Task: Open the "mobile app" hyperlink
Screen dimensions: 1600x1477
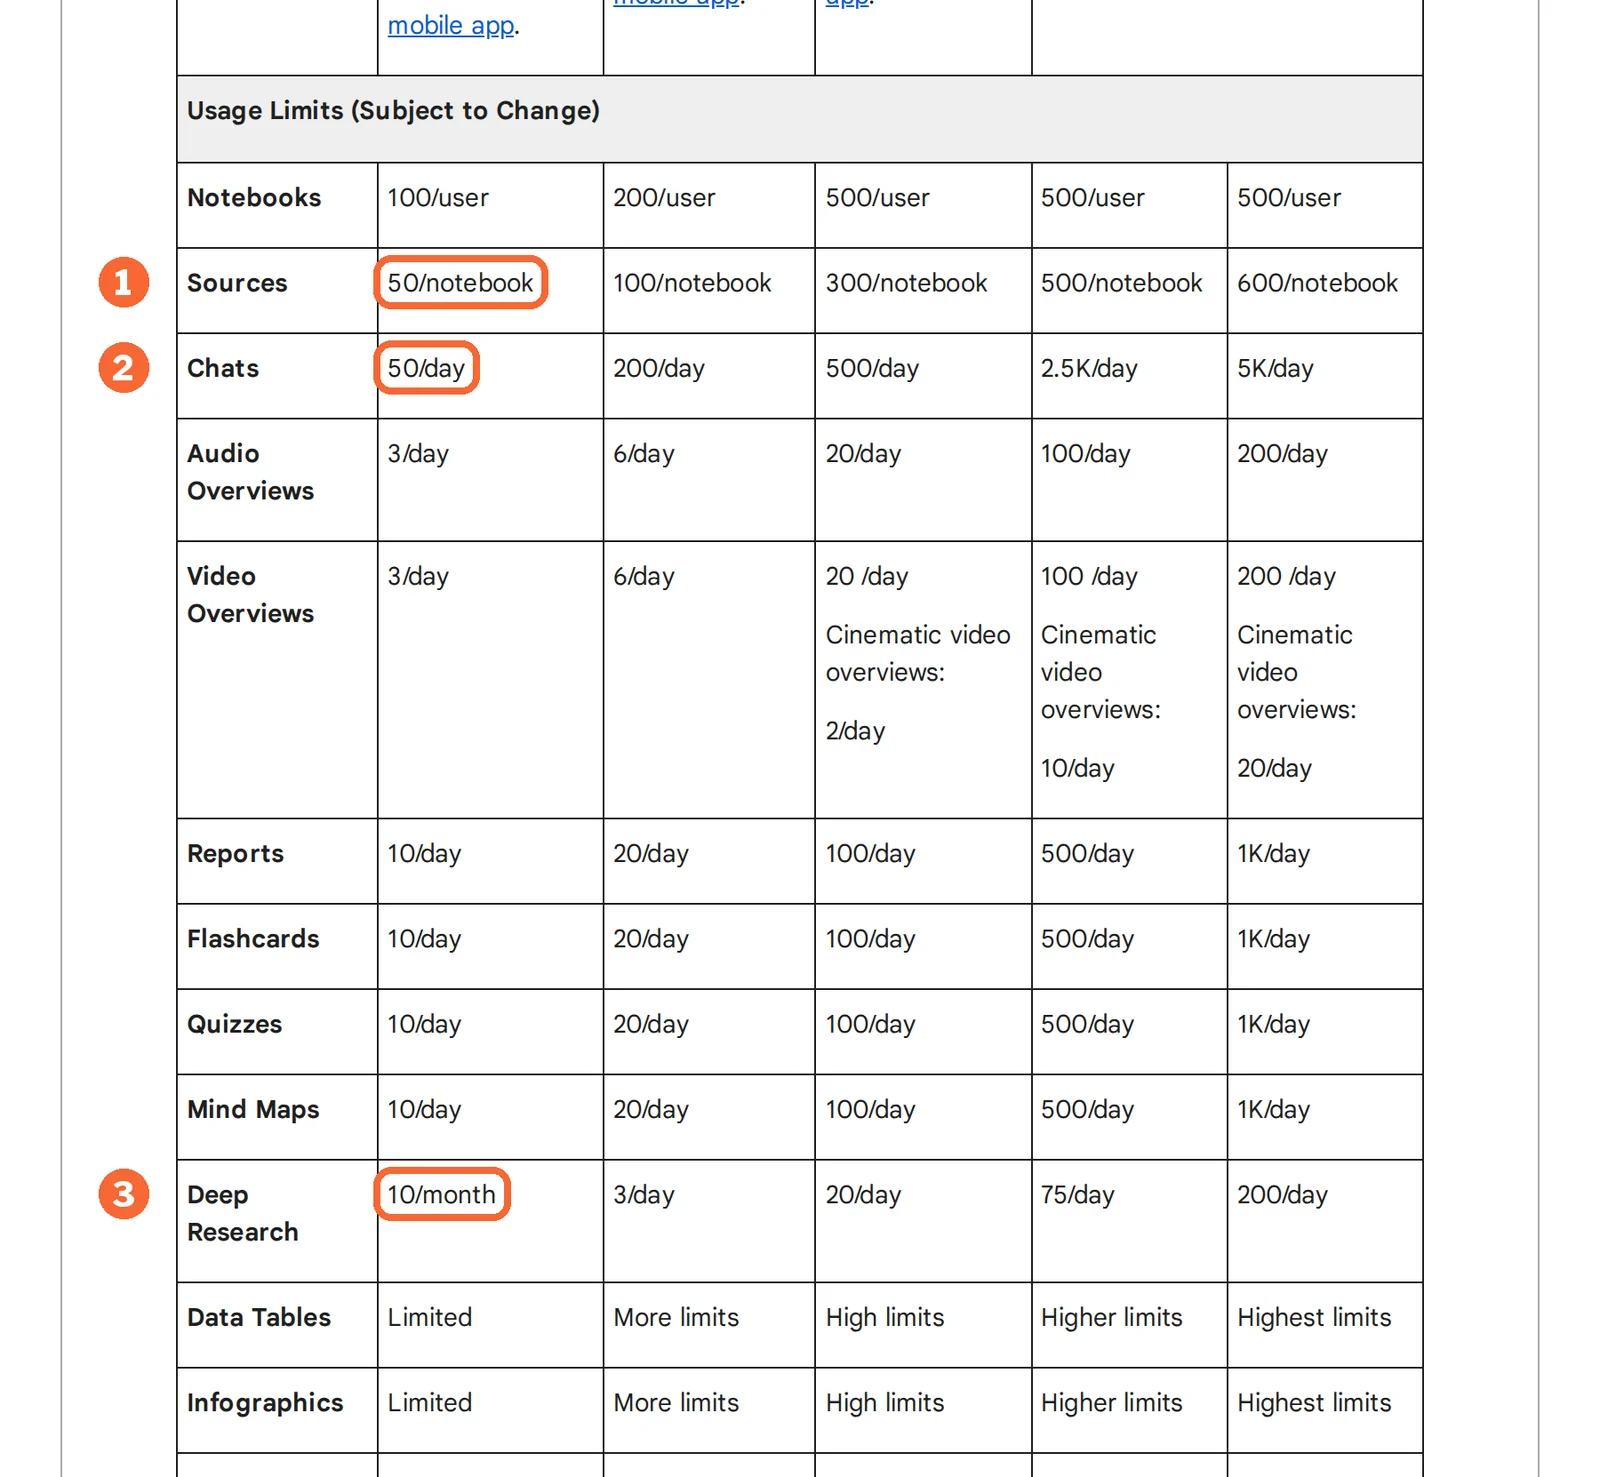Action: tap(452, 25)
